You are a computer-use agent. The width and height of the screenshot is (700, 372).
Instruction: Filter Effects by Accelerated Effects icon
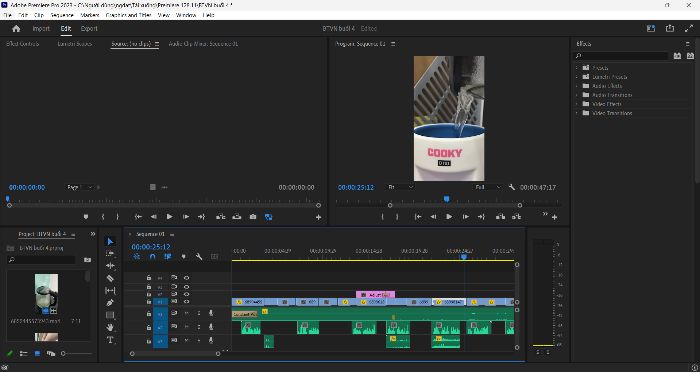(x=677, y=56)
